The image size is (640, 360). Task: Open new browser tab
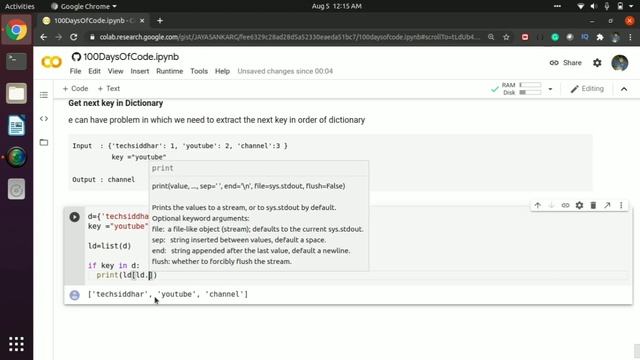click(x=160, y=20)
